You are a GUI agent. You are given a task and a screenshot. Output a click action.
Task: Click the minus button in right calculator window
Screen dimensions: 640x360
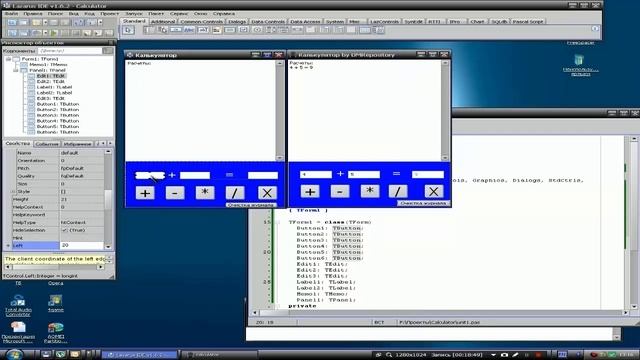[340, 191]
